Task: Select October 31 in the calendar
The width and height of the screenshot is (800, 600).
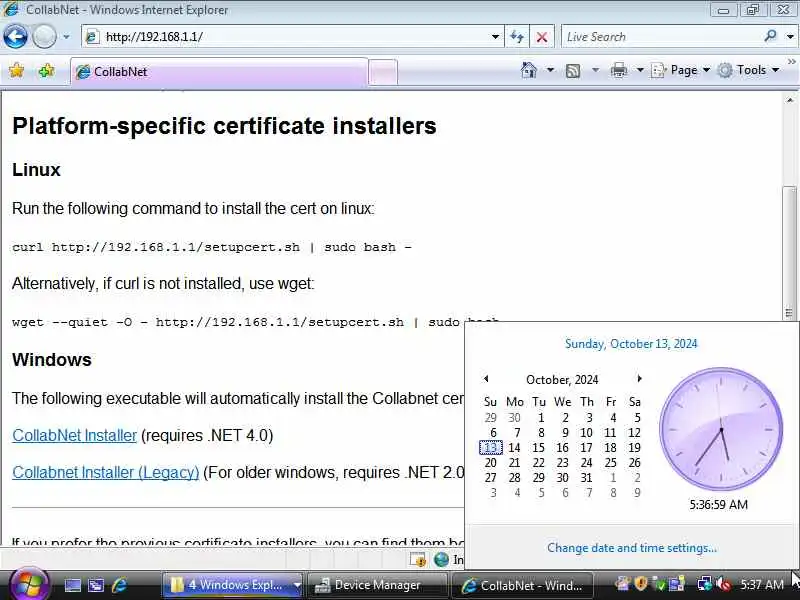Action: pyautogui.click(x=586, y=478)
